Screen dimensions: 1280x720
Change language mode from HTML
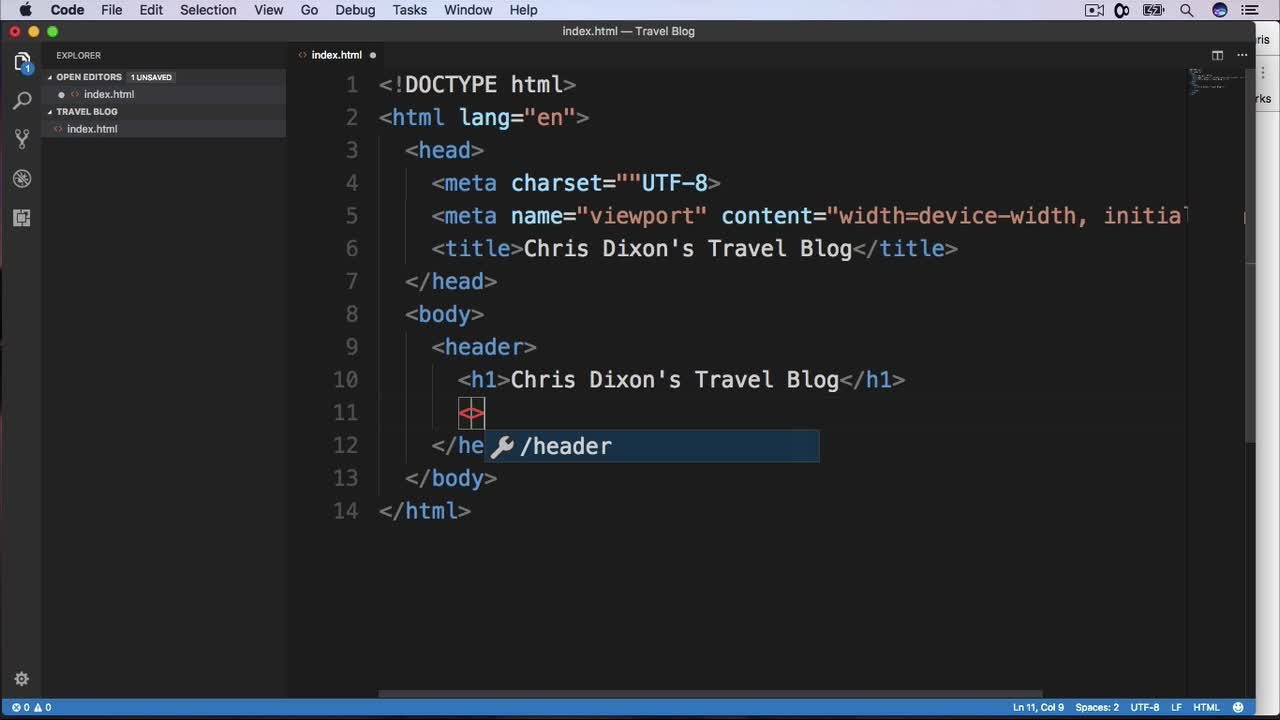pos(1205,707)
